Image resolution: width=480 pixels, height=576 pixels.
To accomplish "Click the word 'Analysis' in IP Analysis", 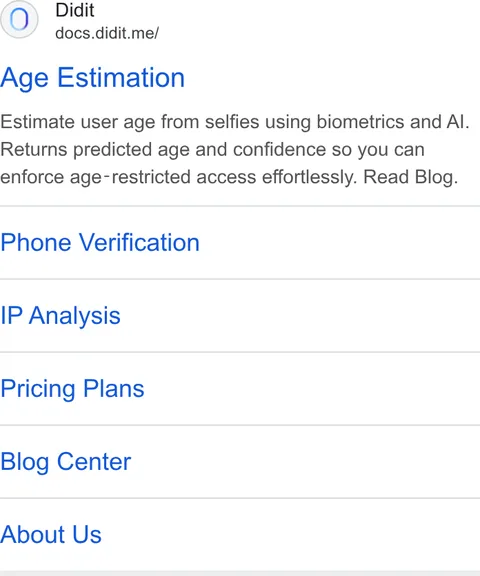I will (x=75, y=316).
